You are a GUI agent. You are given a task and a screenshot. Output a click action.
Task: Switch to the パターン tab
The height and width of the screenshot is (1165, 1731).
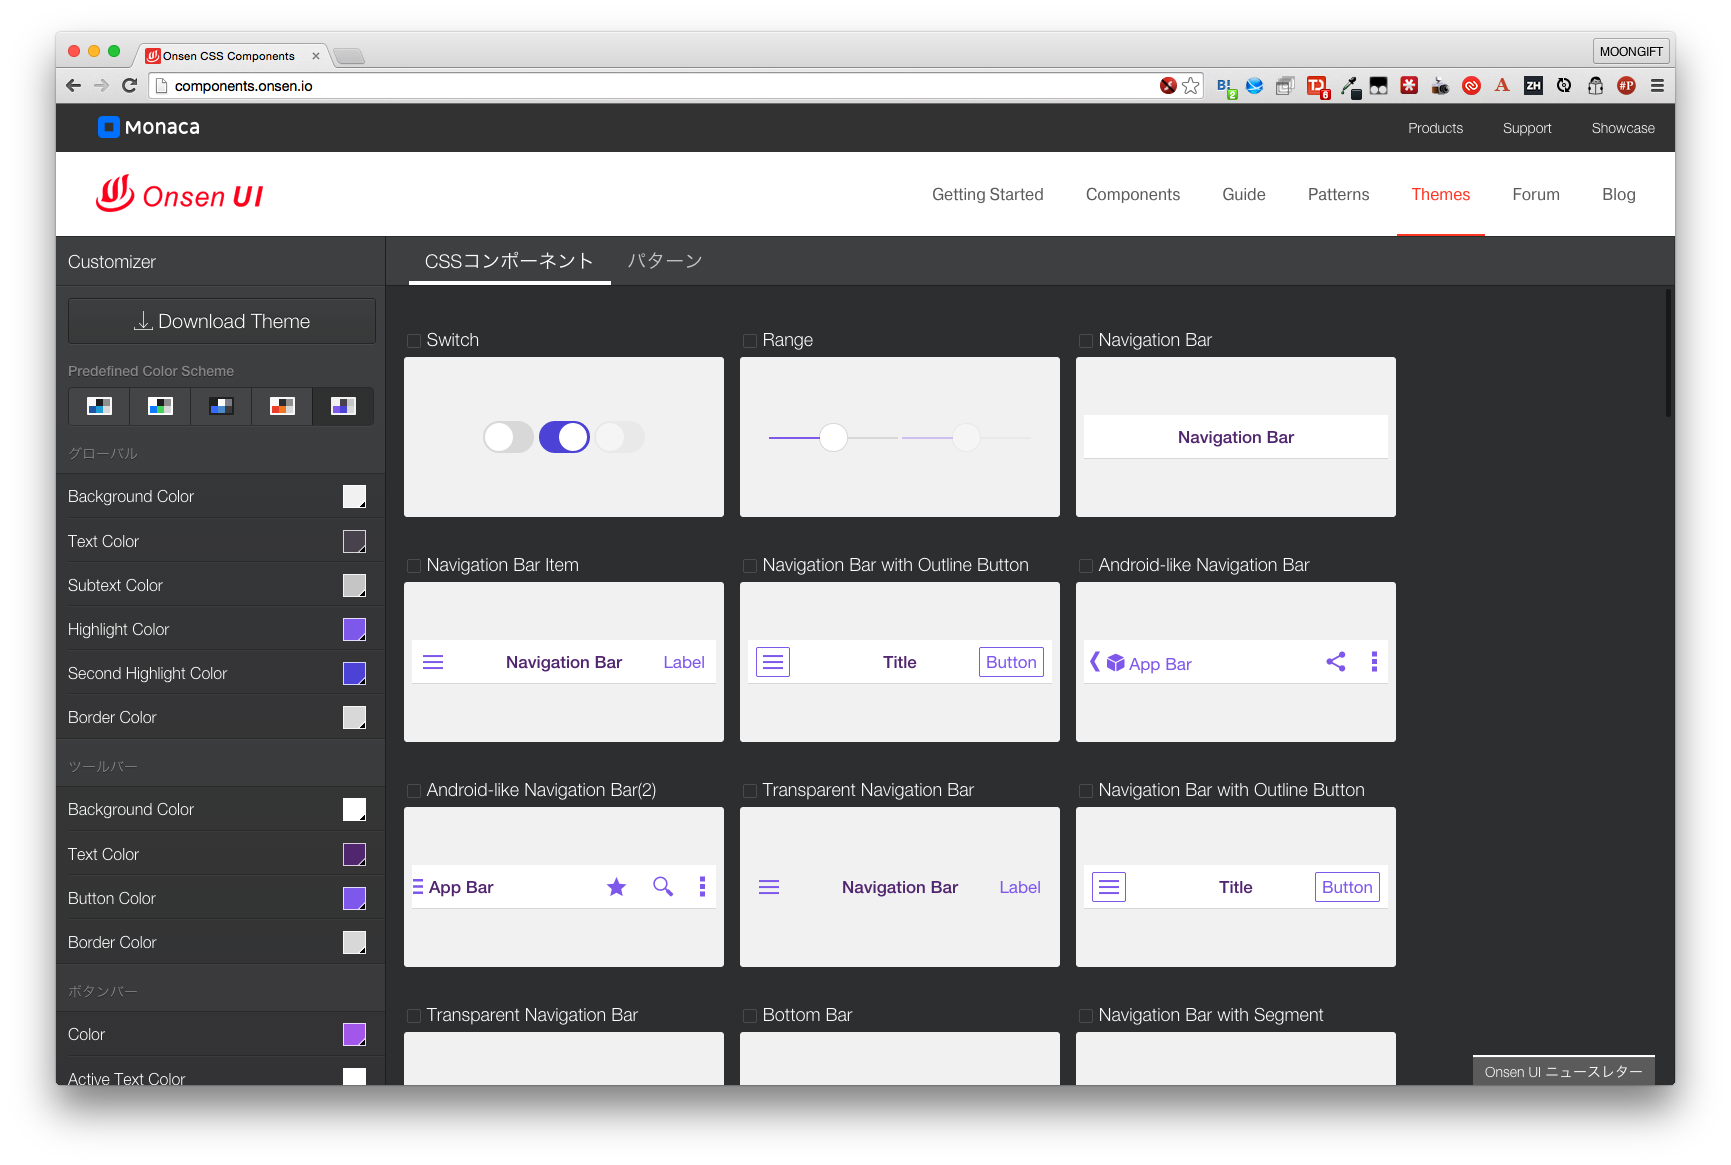(x=665, y=261)
